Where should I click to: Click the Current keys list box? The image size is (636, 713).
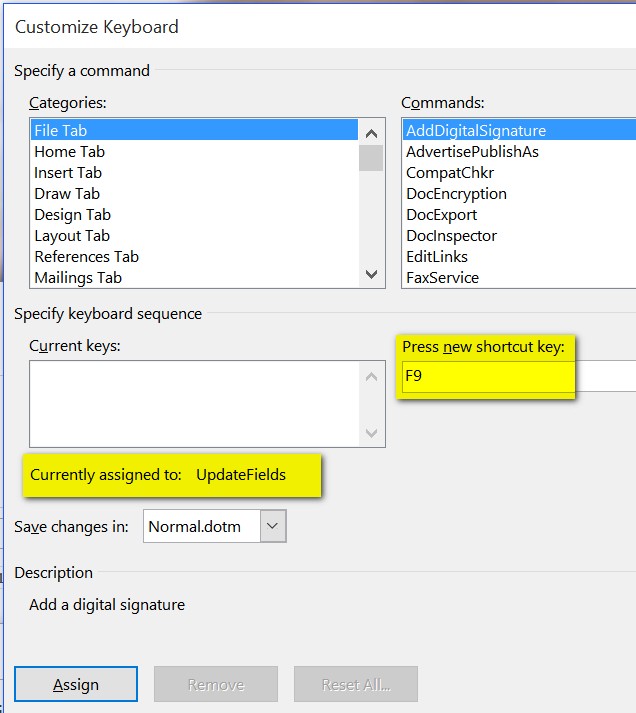point(194,404)
